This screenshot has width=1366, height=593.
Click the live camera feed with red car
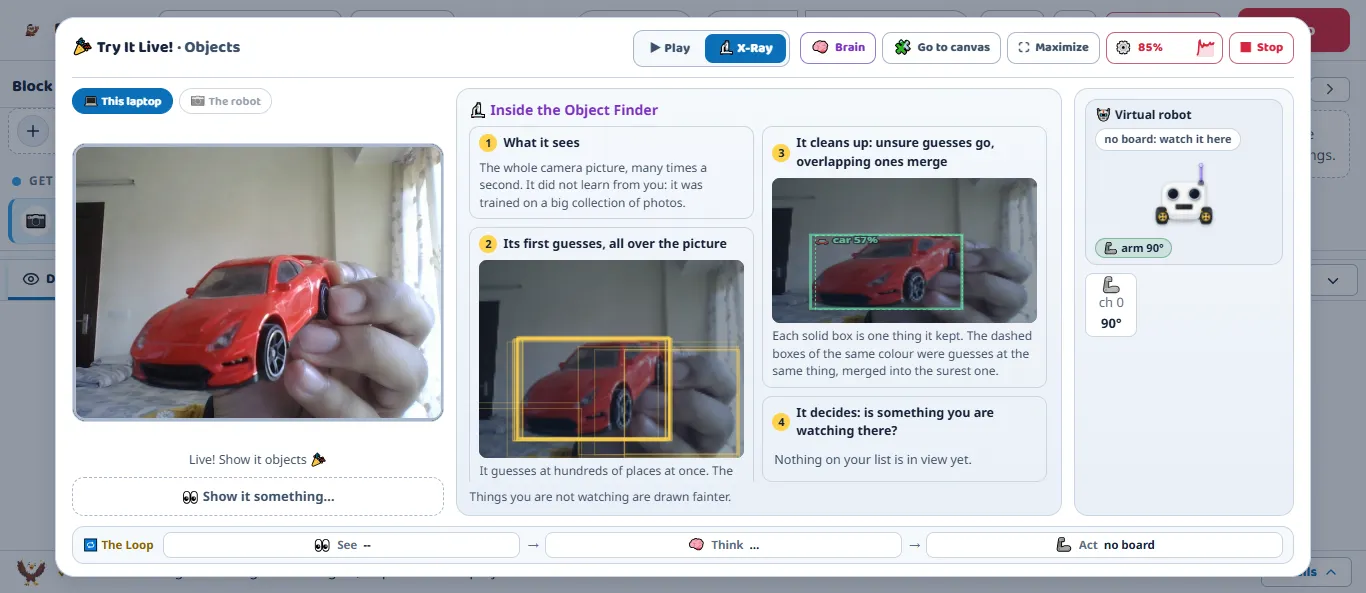click(x=258, y=282)
